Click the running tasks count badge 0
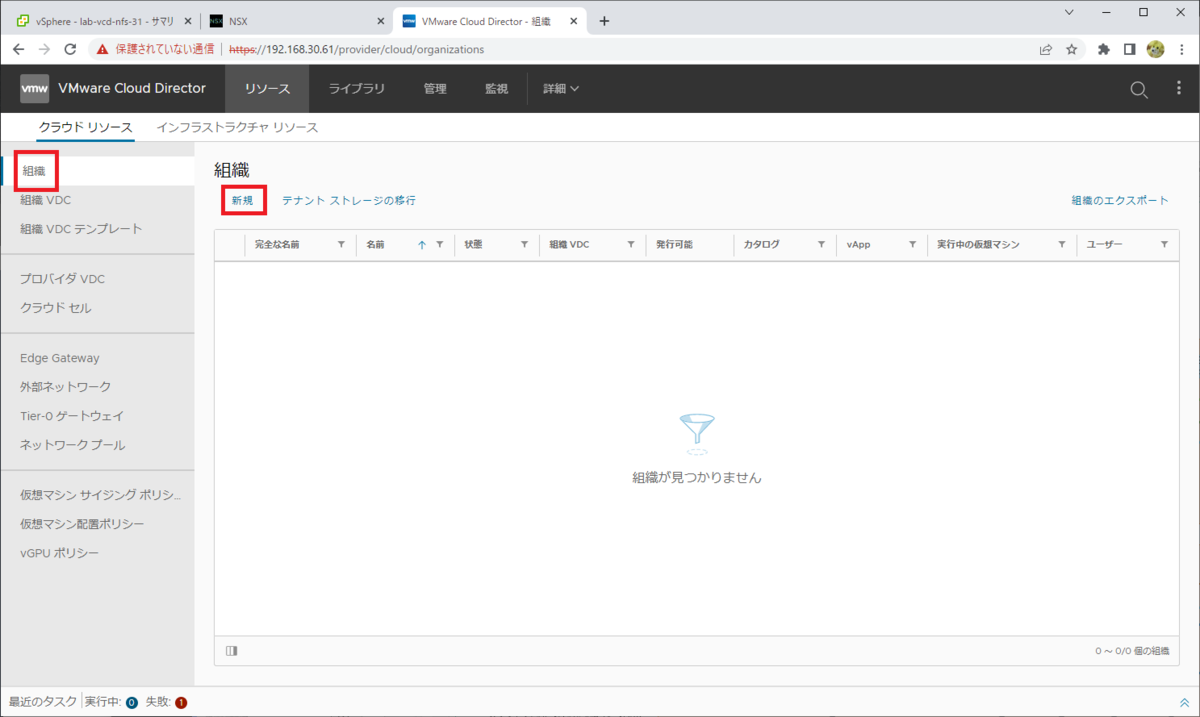Viewport: 1200px width, 717px height. pyautogui.click(x=131, y=703)
